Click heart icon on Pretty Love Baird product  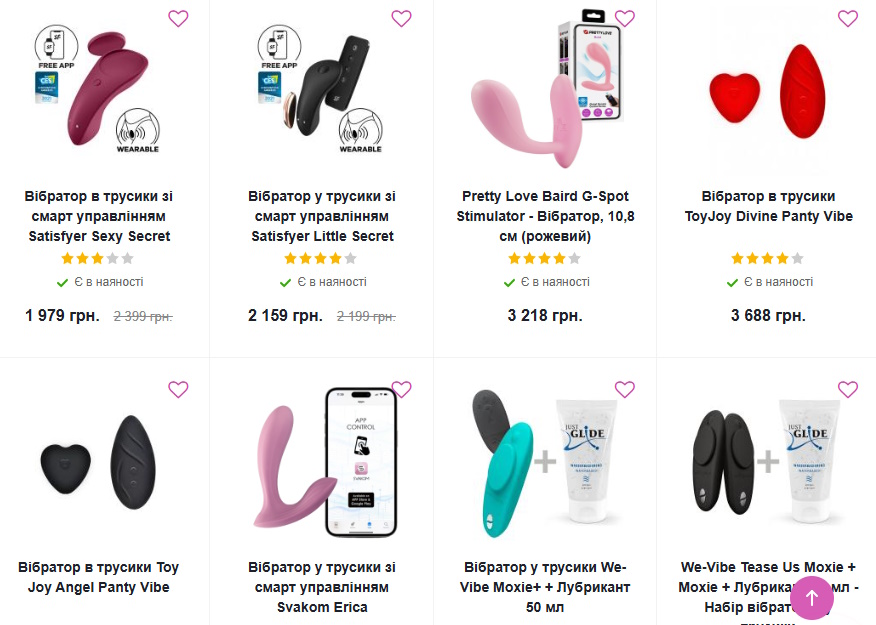click(x=625, y=18)
